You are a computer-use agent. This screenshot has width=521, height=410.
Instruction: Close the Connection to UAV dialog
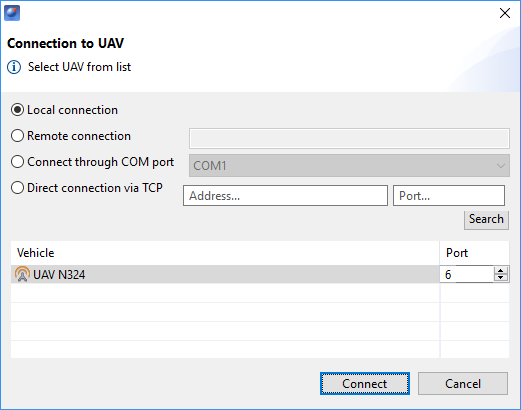[x=505, y=13]
